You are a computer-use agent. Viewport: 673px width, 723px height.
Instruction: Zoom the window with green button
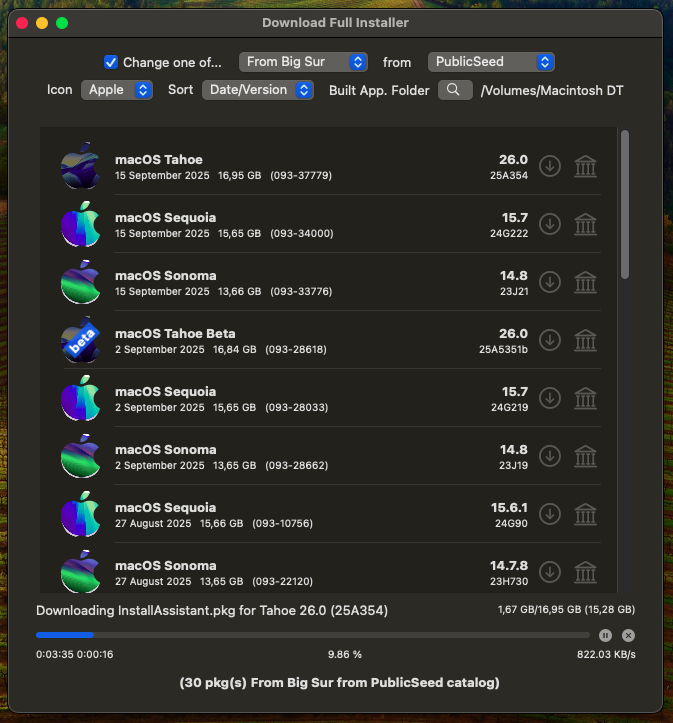[62, 23]
